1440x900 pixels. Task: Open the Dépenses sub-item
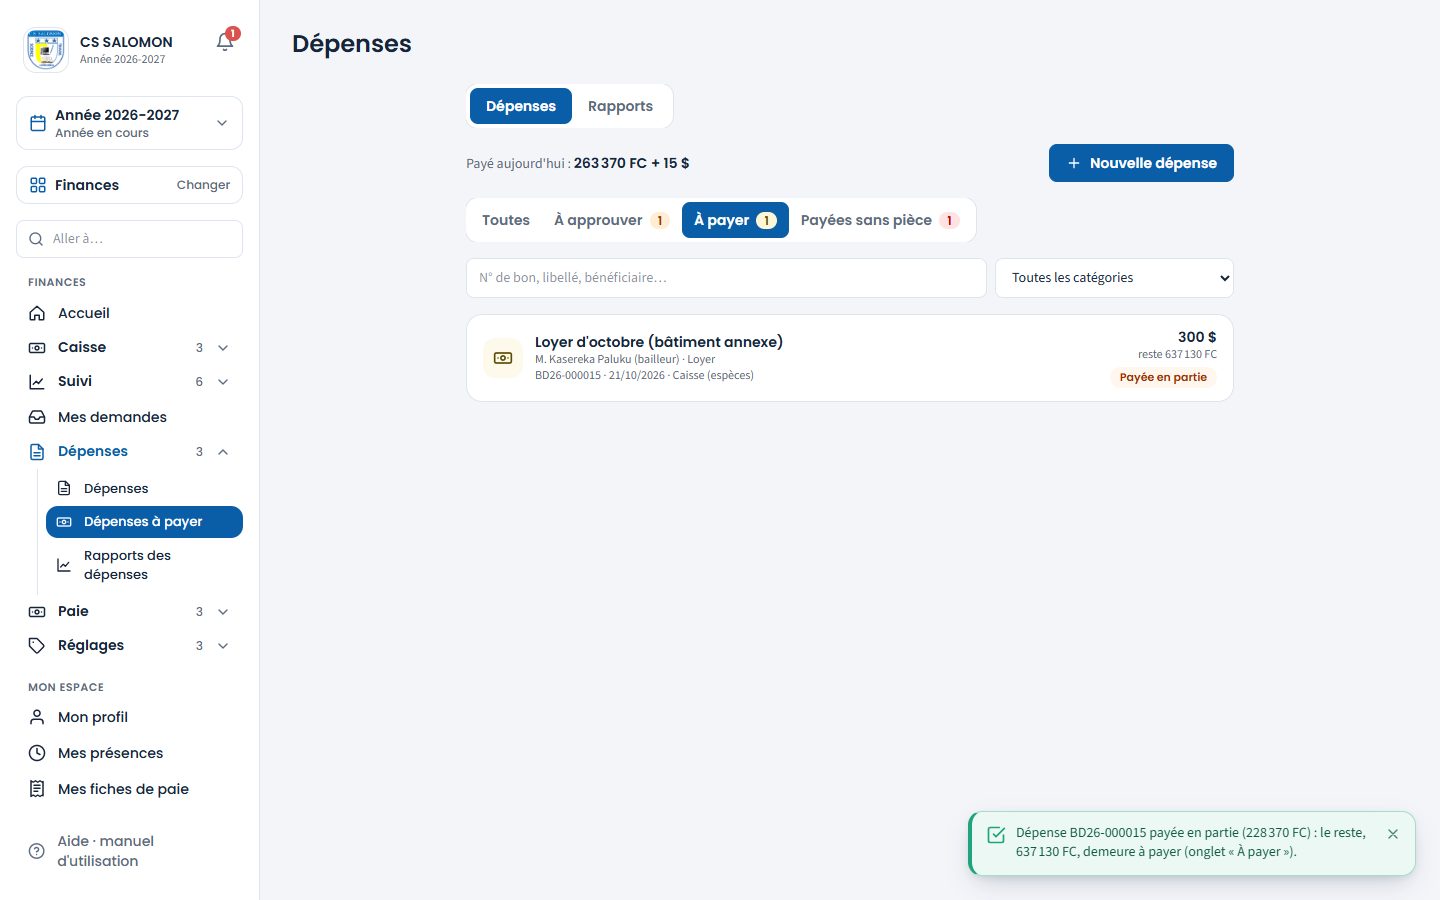click(144, 488)
